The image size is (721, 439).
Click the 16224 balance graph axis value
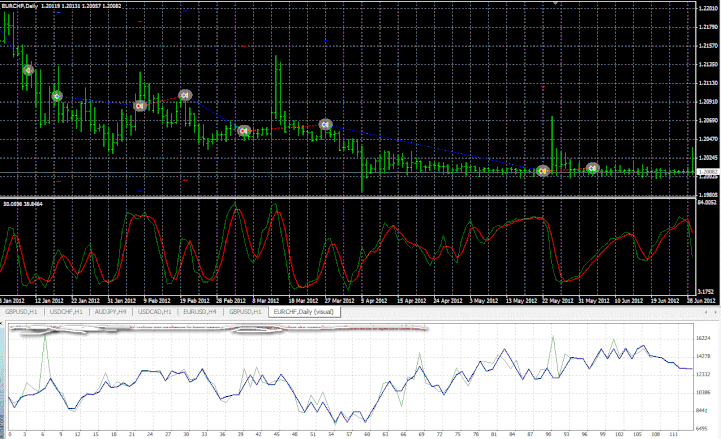(x=704, y=338)
